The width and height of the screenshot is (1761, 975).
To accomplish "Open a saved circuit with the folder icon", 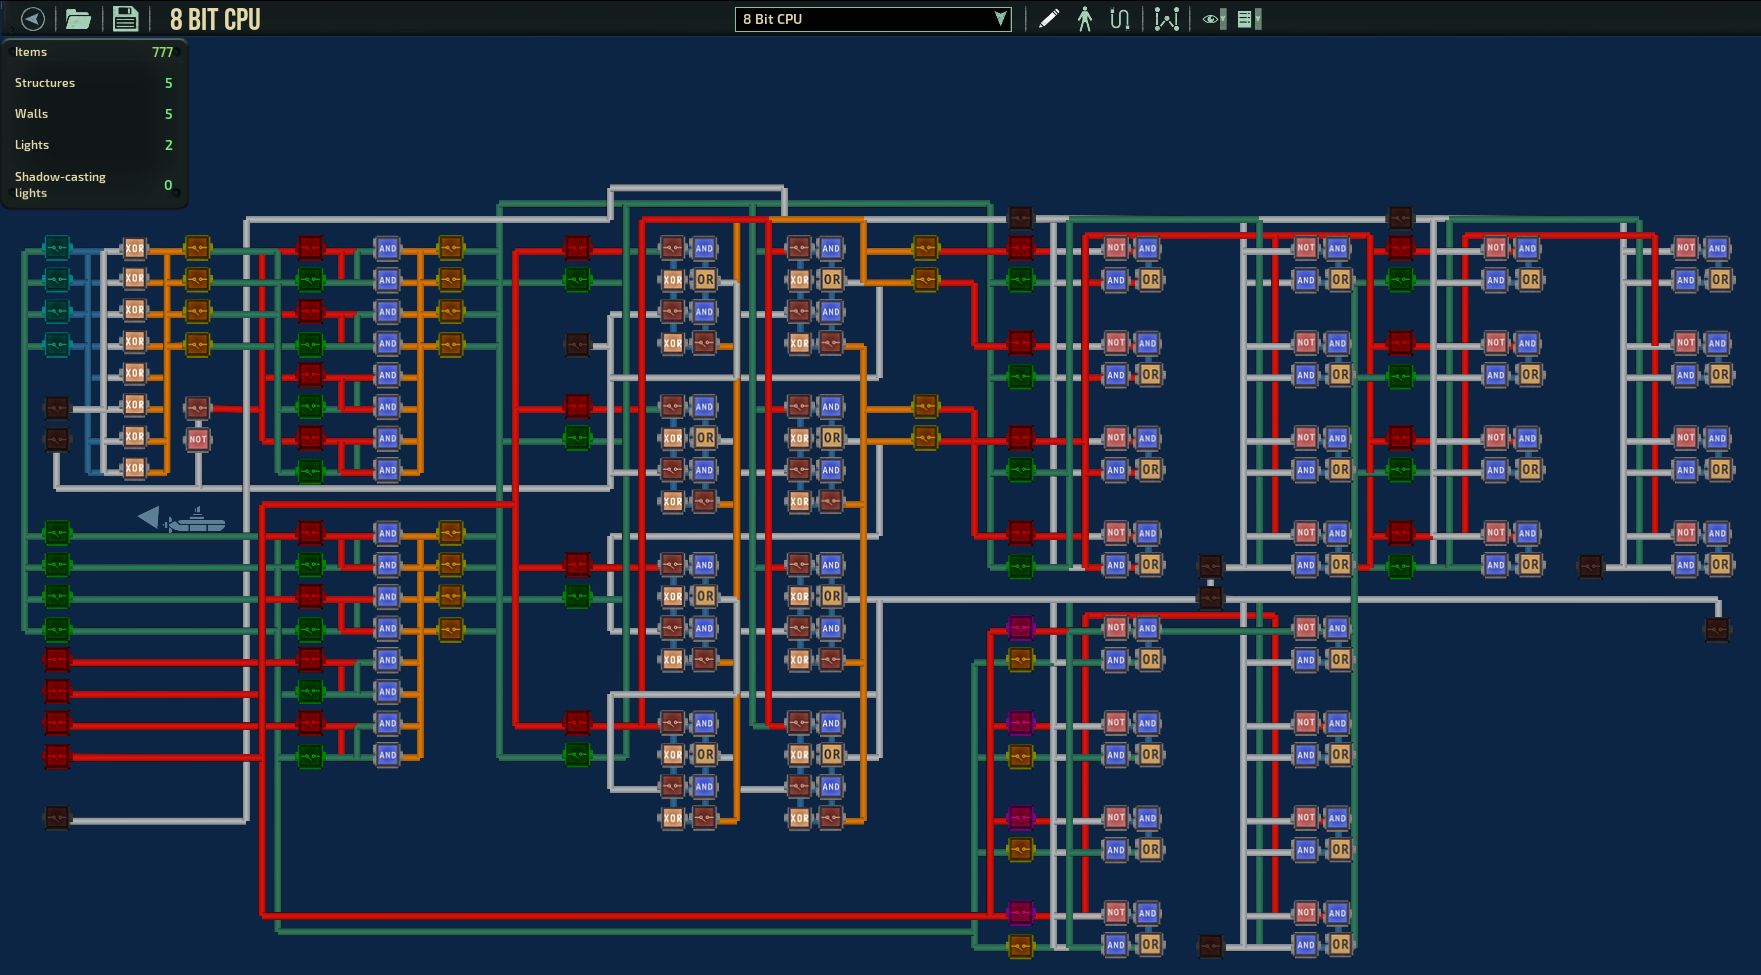I will coord(76,18).
